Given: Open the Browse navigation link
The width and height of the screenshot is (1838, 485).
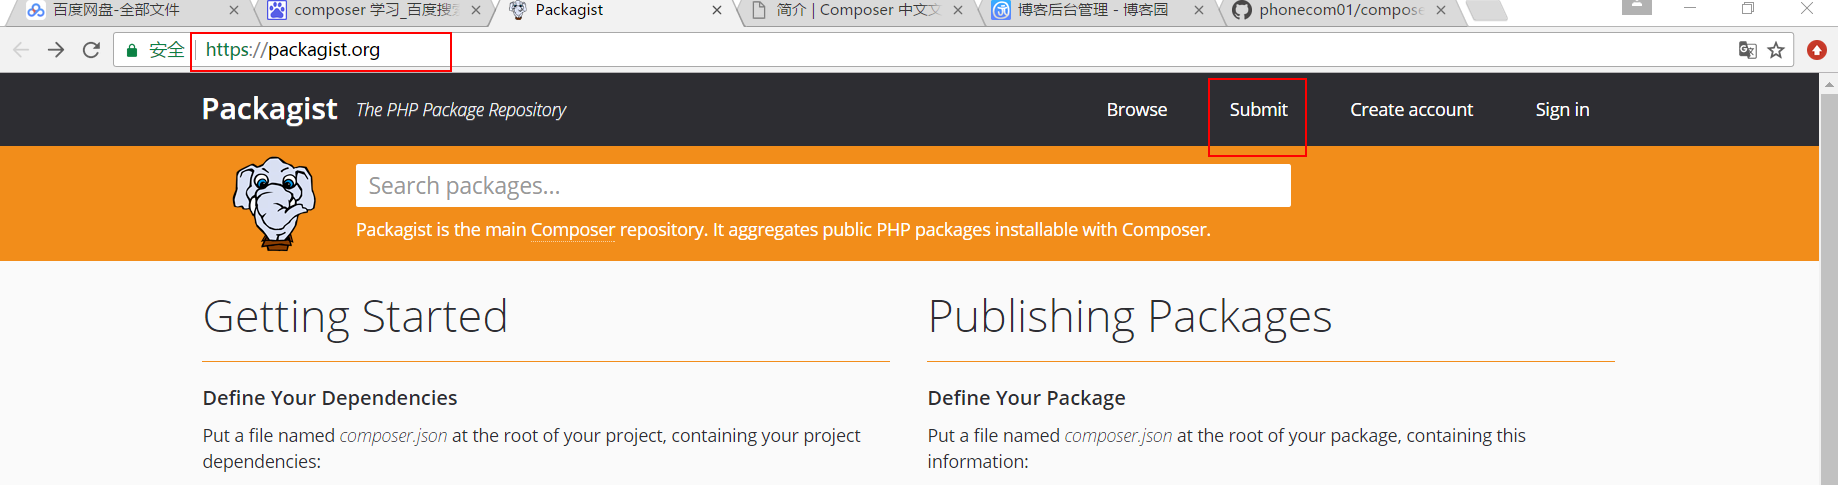Looking at the screenshot, I should (x=1137, y=110).
